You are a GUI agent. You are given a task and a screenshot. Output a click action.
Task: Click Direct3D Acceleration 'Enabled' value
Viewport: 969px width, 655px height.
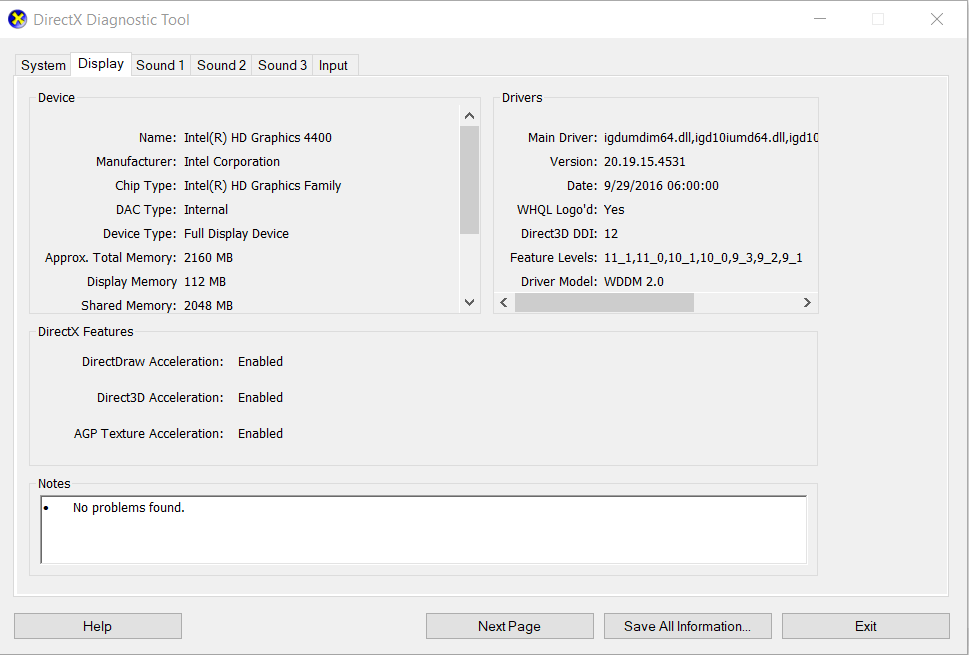tap(260, 397)
